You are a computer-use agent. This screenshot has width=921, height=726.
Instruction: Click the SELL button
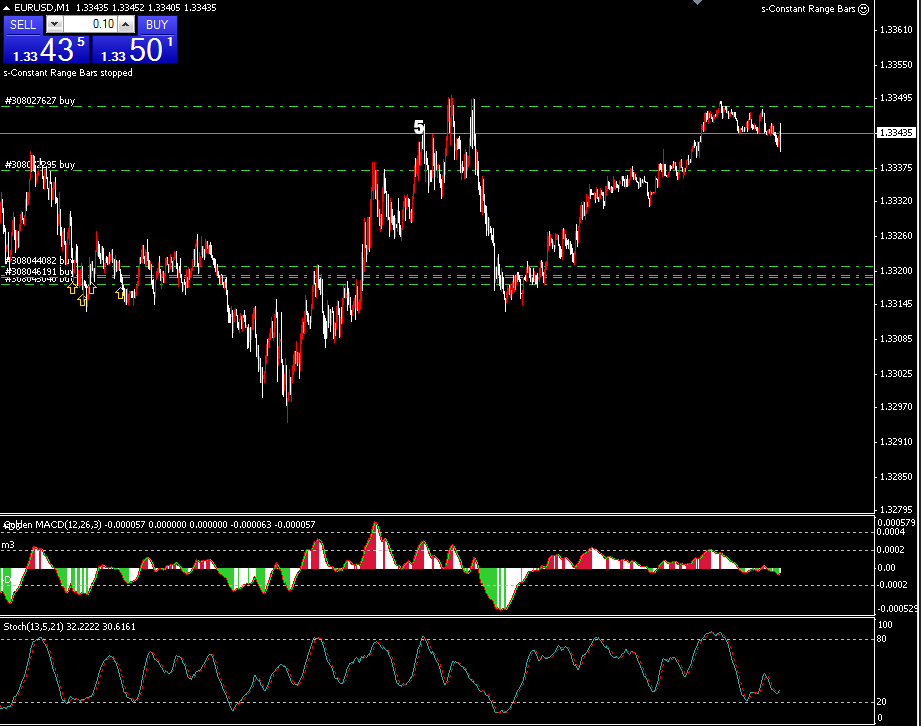coord(23,25)
